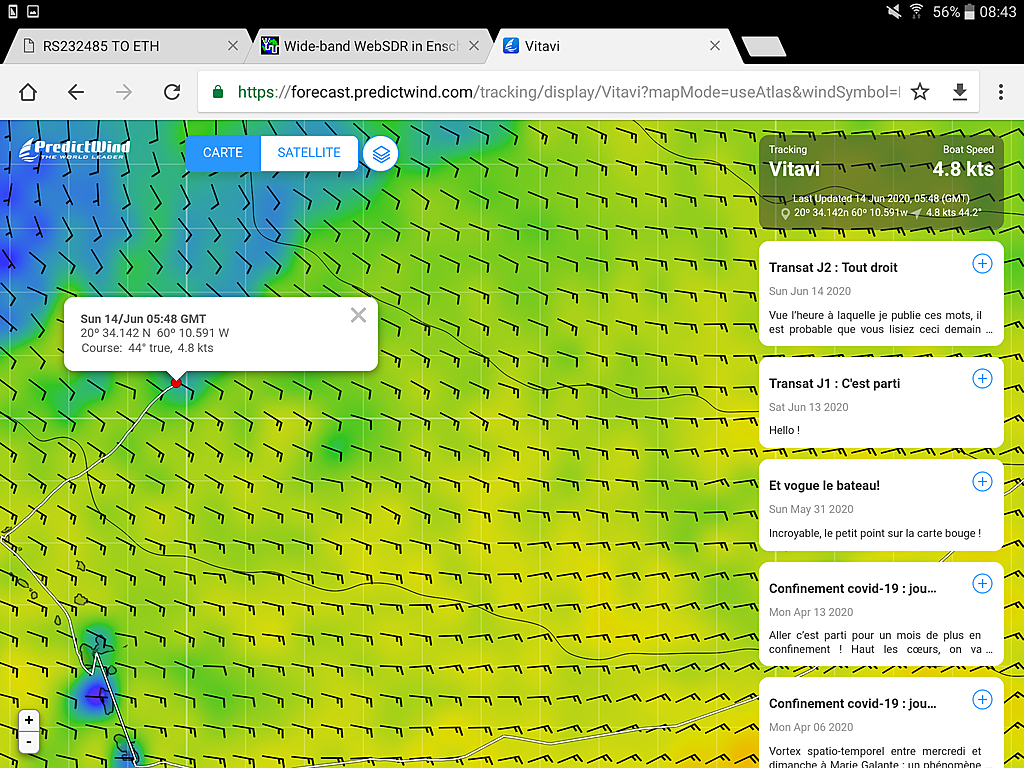1024x768 pixels.
Task: Click the 'Hello !' post excerpt
Action: [x=784, y=430]
